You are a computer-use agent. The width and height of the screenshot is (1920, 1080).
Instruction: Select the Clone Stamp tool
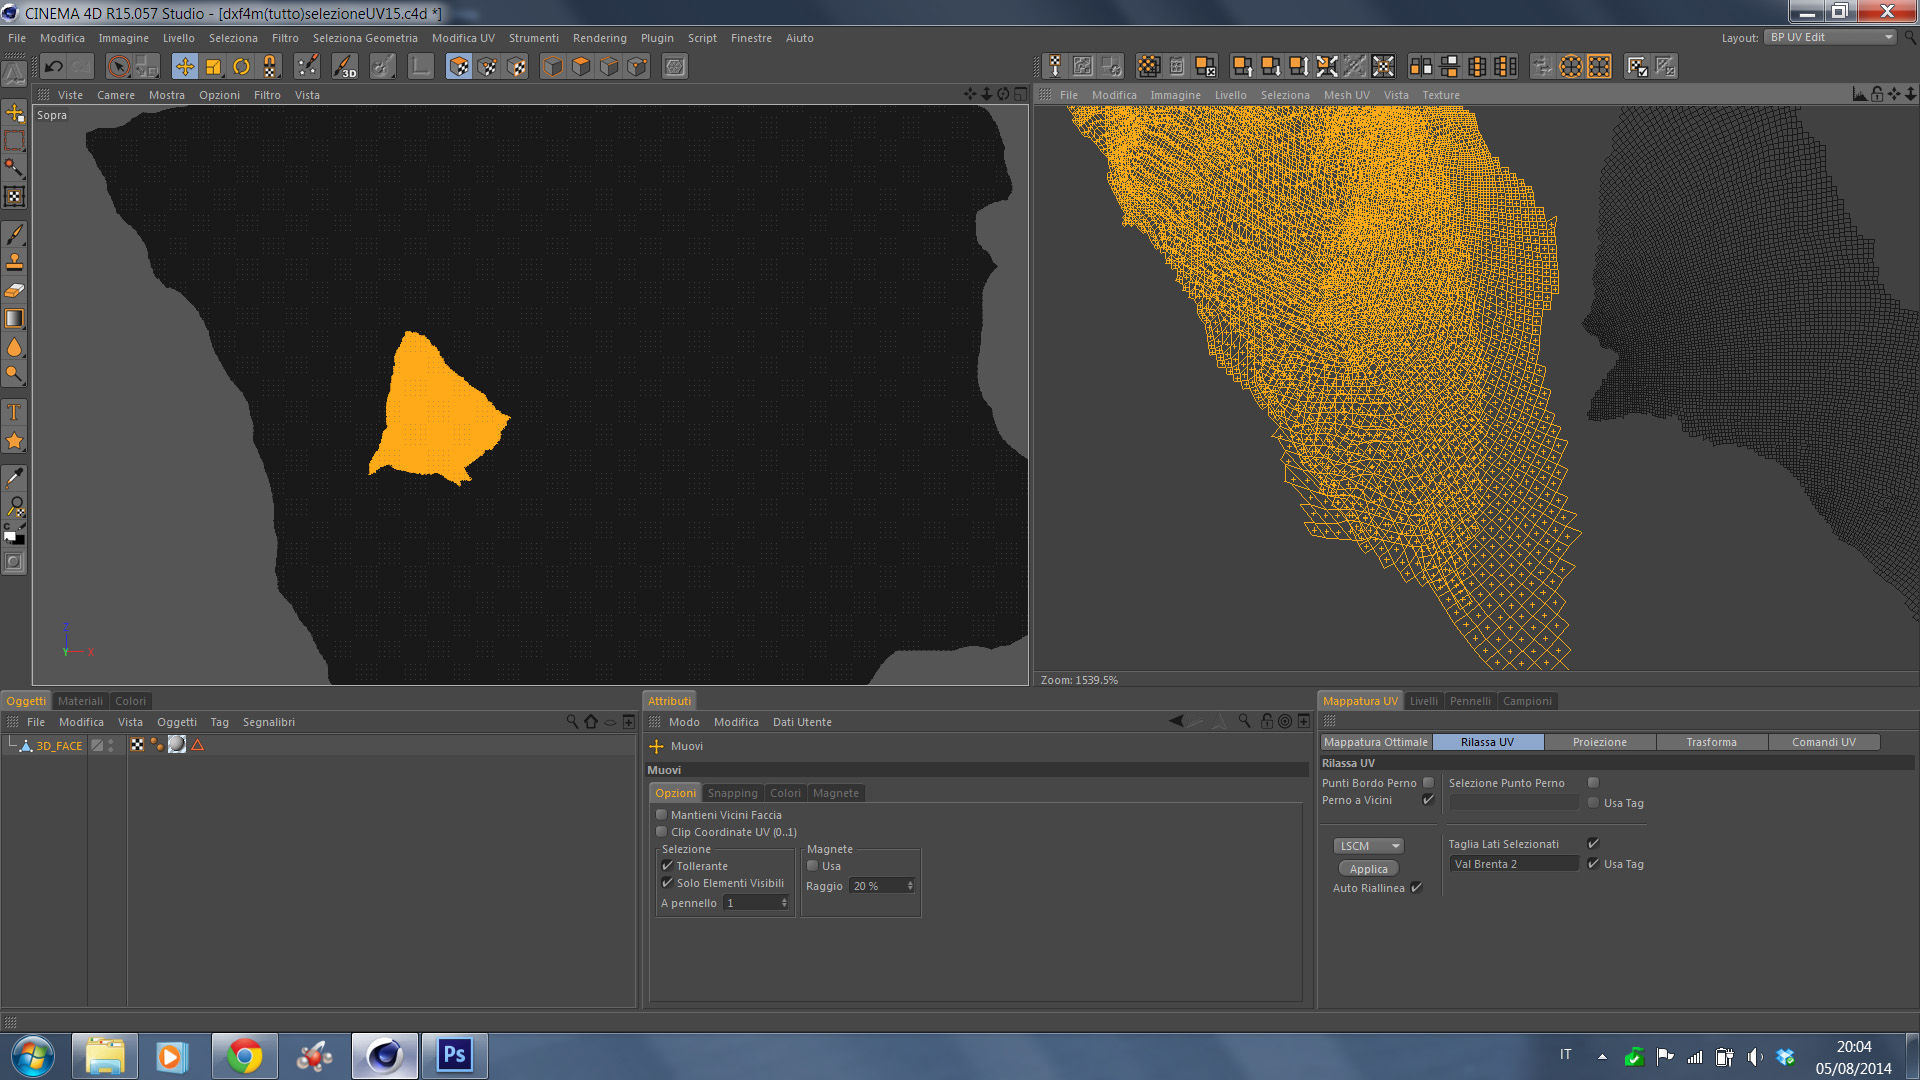(x=14, y=262)
